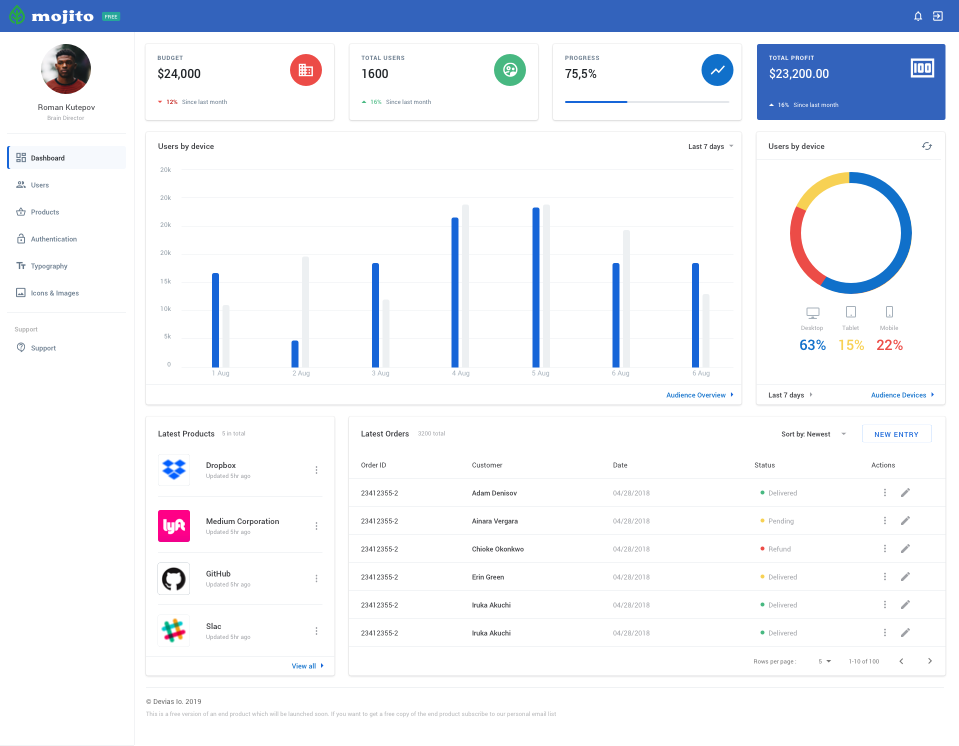959x746 pixels.
Task: Expand the Sort by: Newest dropdown
Action: point(813,434)
